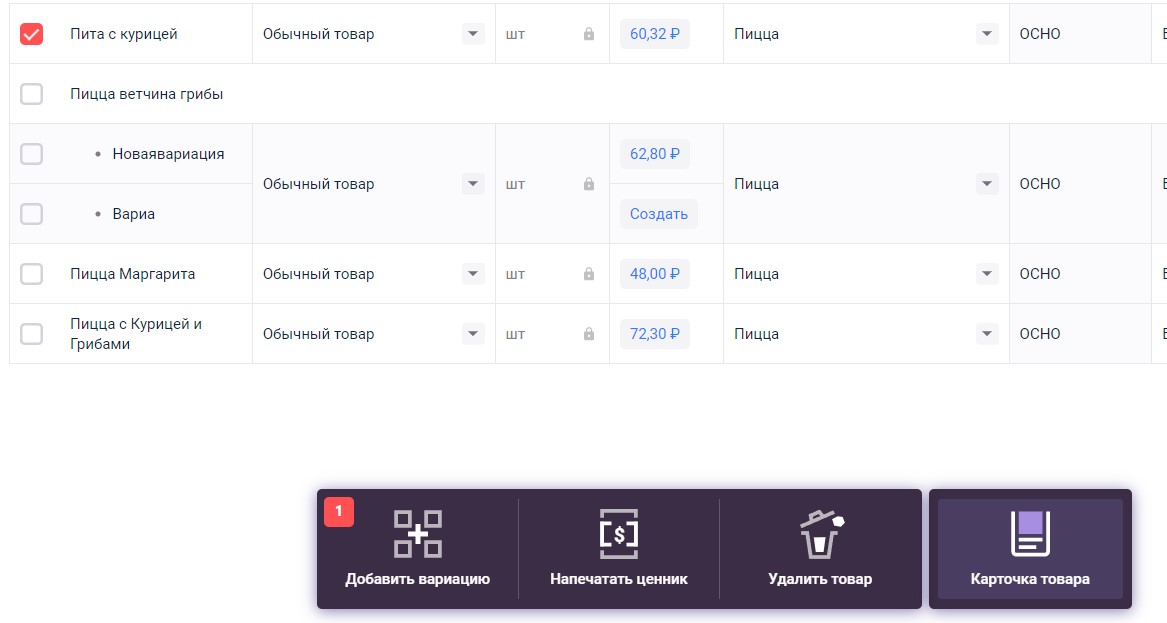Click product name Пита с курицей
Image resolution: width=1167 pixels, height=623 pixels.
[124, 34]
